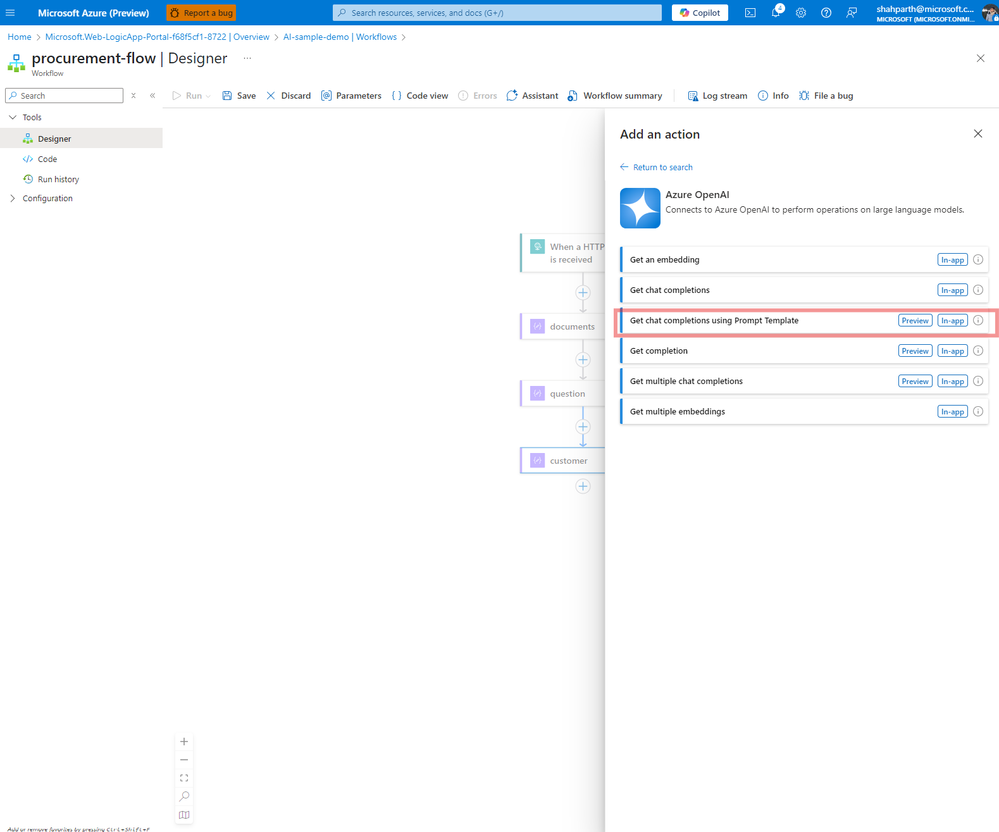The image size is (999, 832).
Task: Select the When a HTTP request trigger node
Action: pos(563,253)
